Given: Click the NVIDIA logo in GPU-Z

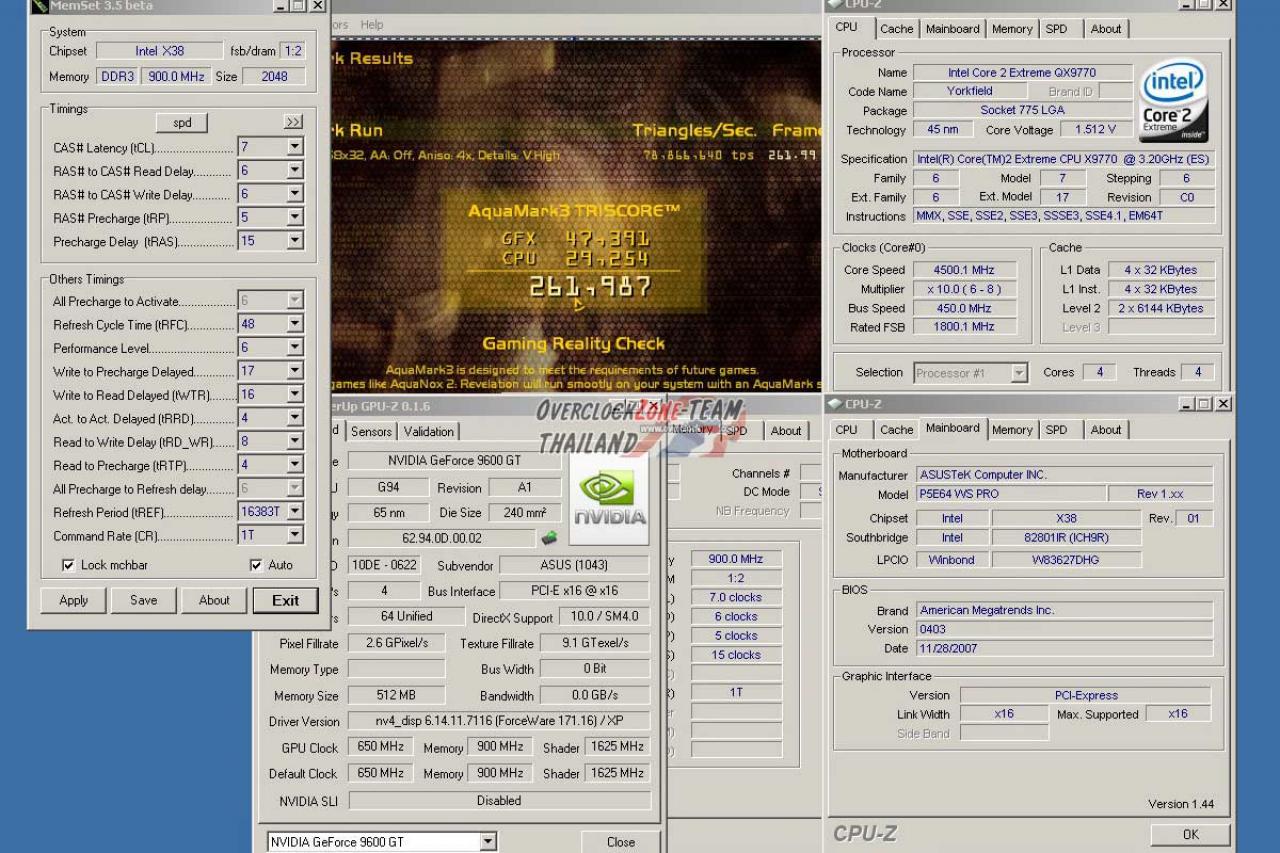Looking at the screenshot, I should point(609,499).
